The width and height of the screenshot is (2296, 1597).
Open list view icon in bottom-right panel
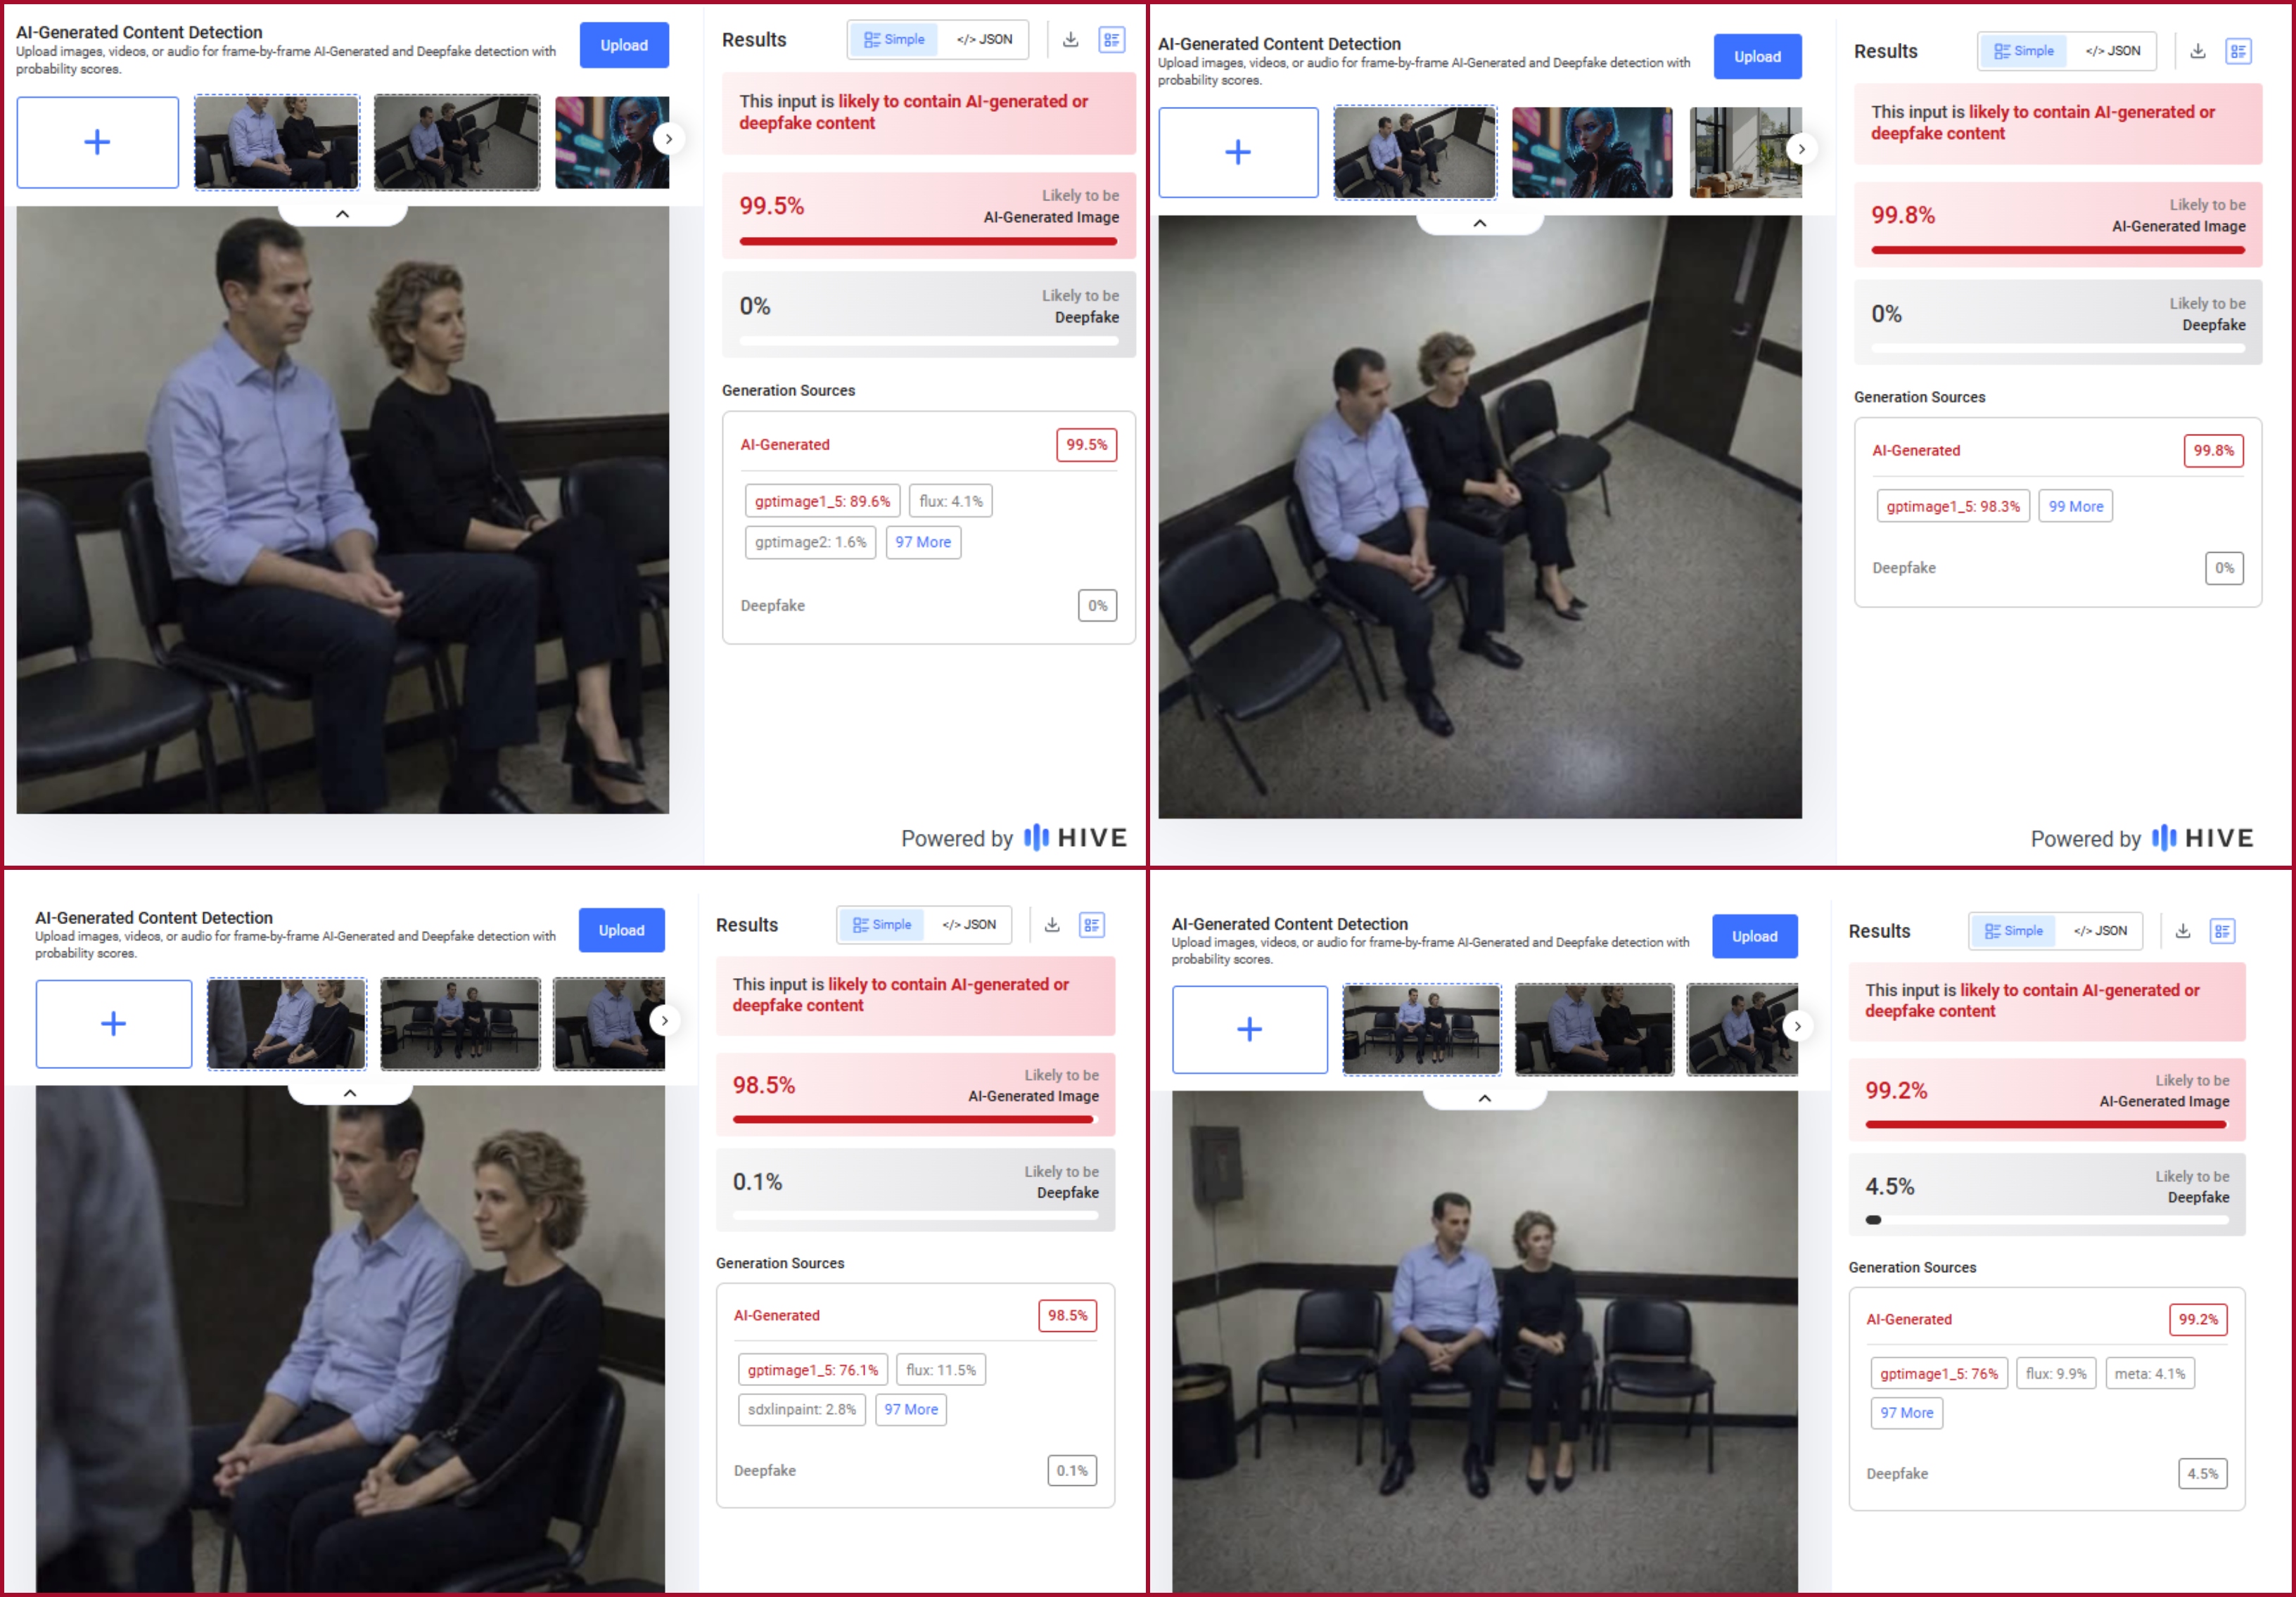(2223, 931)
